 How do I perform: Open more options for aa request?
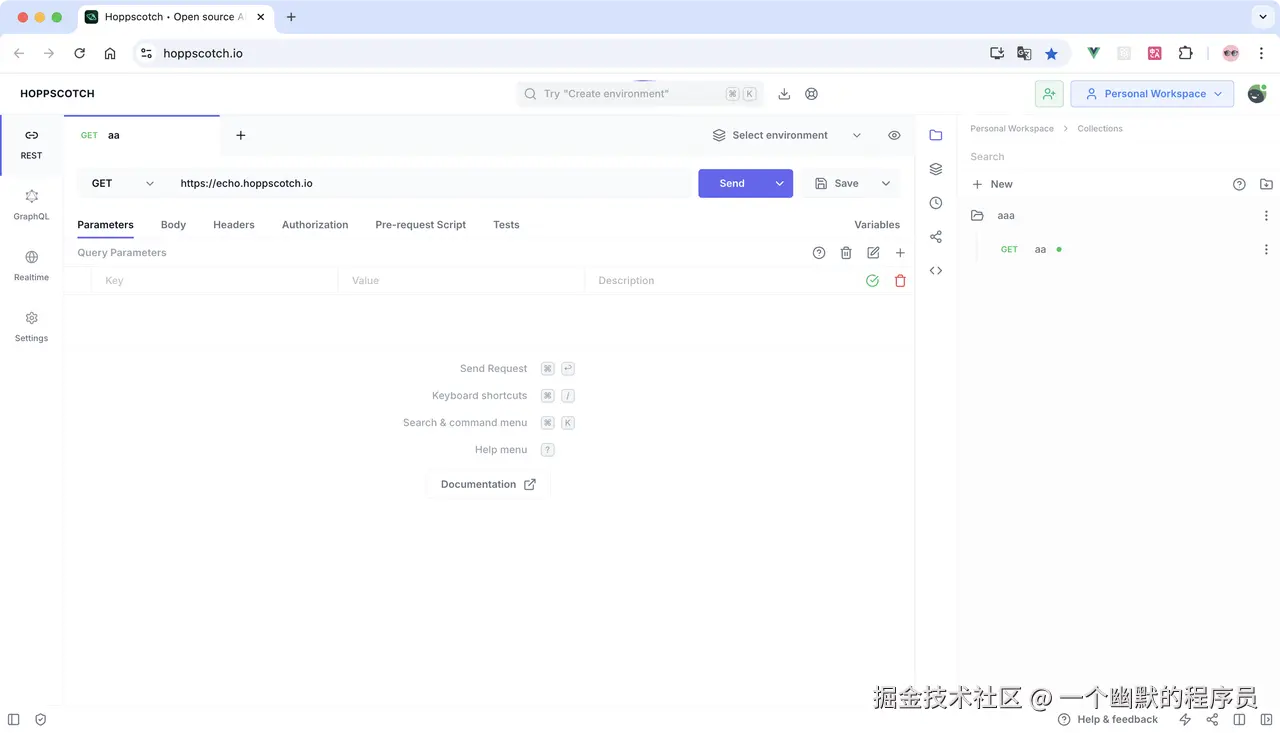[1266, 250]
